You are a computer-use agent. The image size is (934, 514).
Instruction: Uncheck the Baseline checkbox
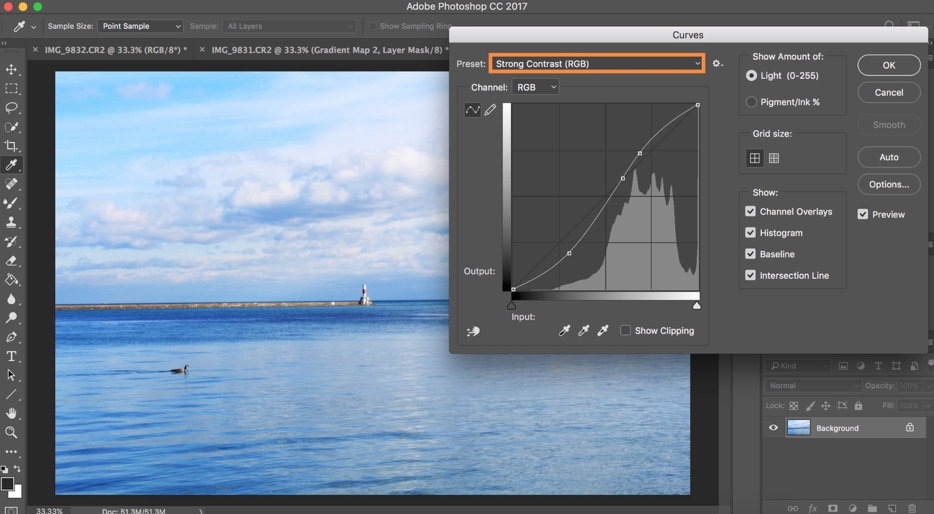[751, 254]
